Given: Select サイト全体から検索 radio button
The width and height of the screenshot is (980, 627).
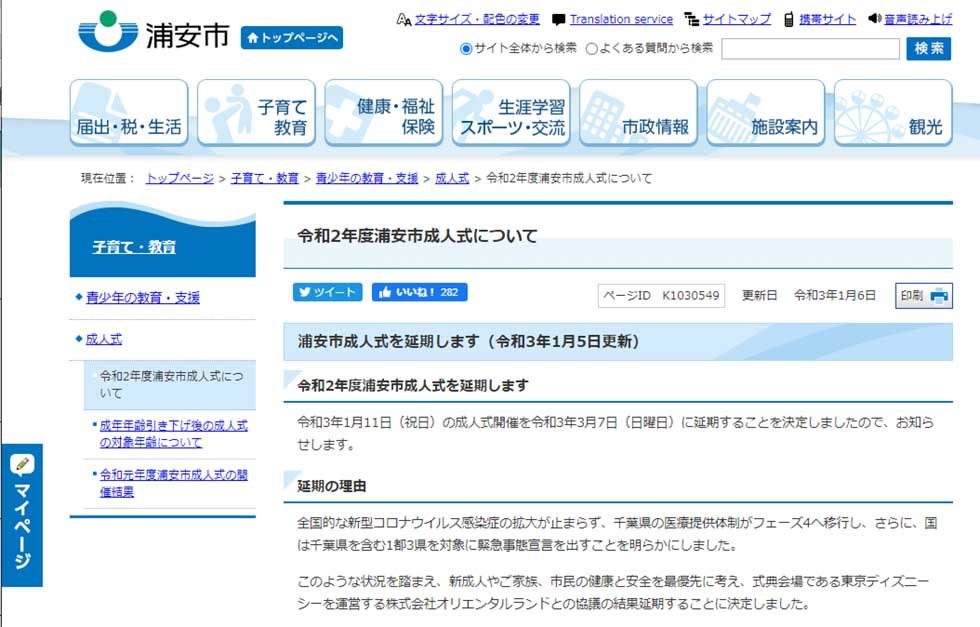Looking at the screenshot, I should tap(466, 49).
